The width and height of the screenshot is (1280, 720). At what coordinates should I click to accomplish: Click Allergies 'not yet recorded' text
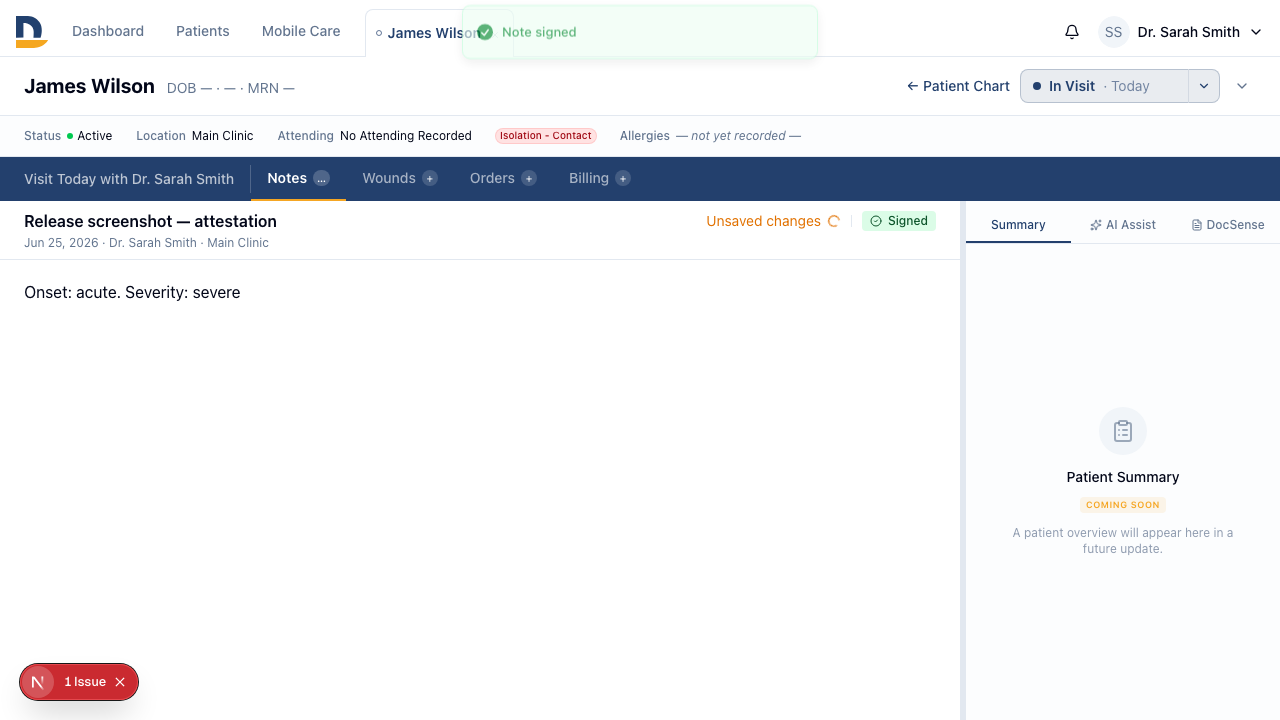point(738,136)
